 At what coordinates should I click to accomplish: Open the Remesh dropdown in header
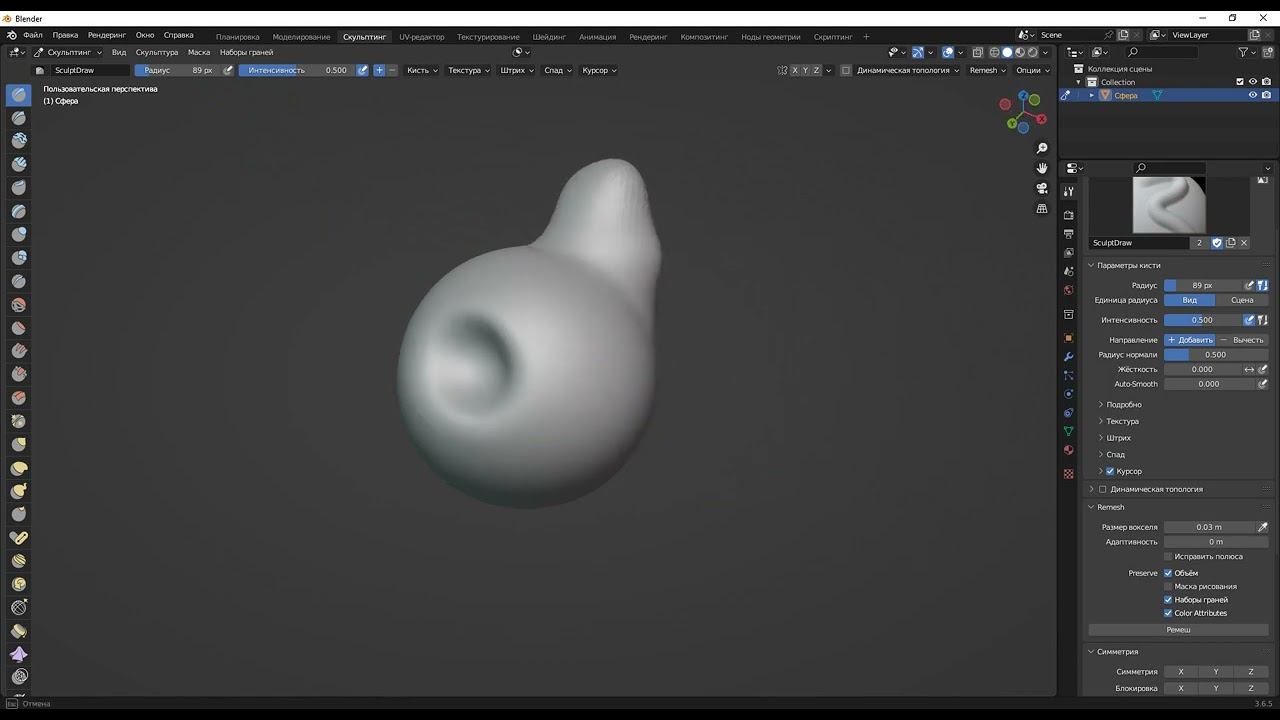[987, 70]
